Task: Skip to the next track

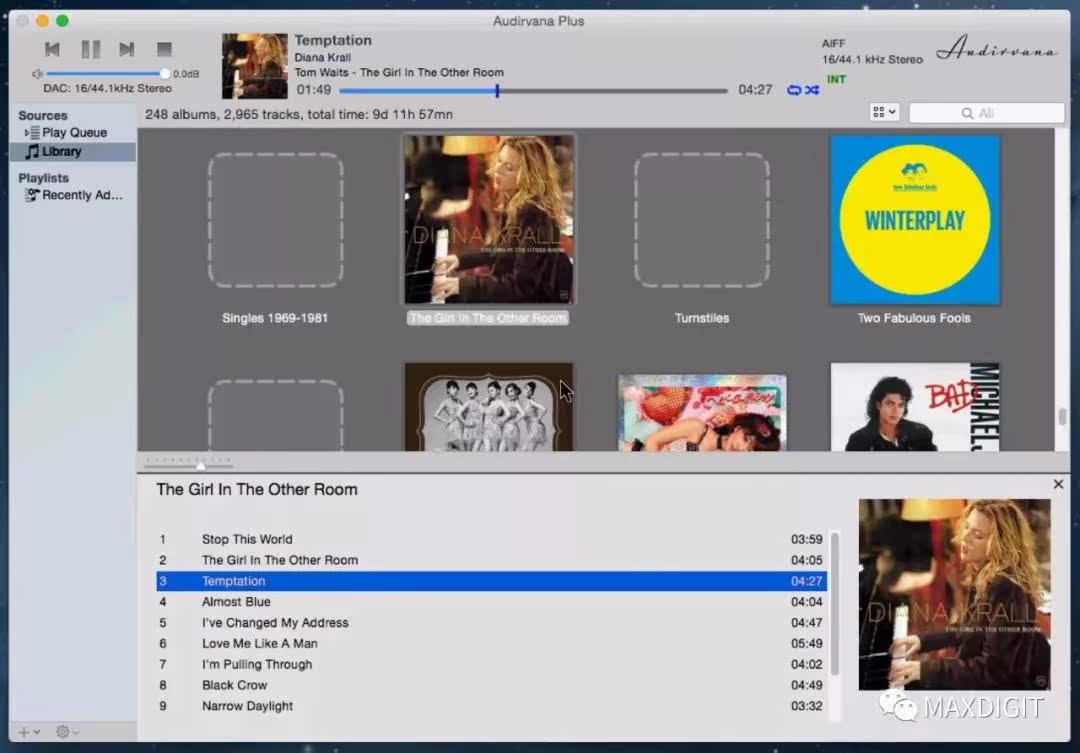Action: click(x=126, y=49)
